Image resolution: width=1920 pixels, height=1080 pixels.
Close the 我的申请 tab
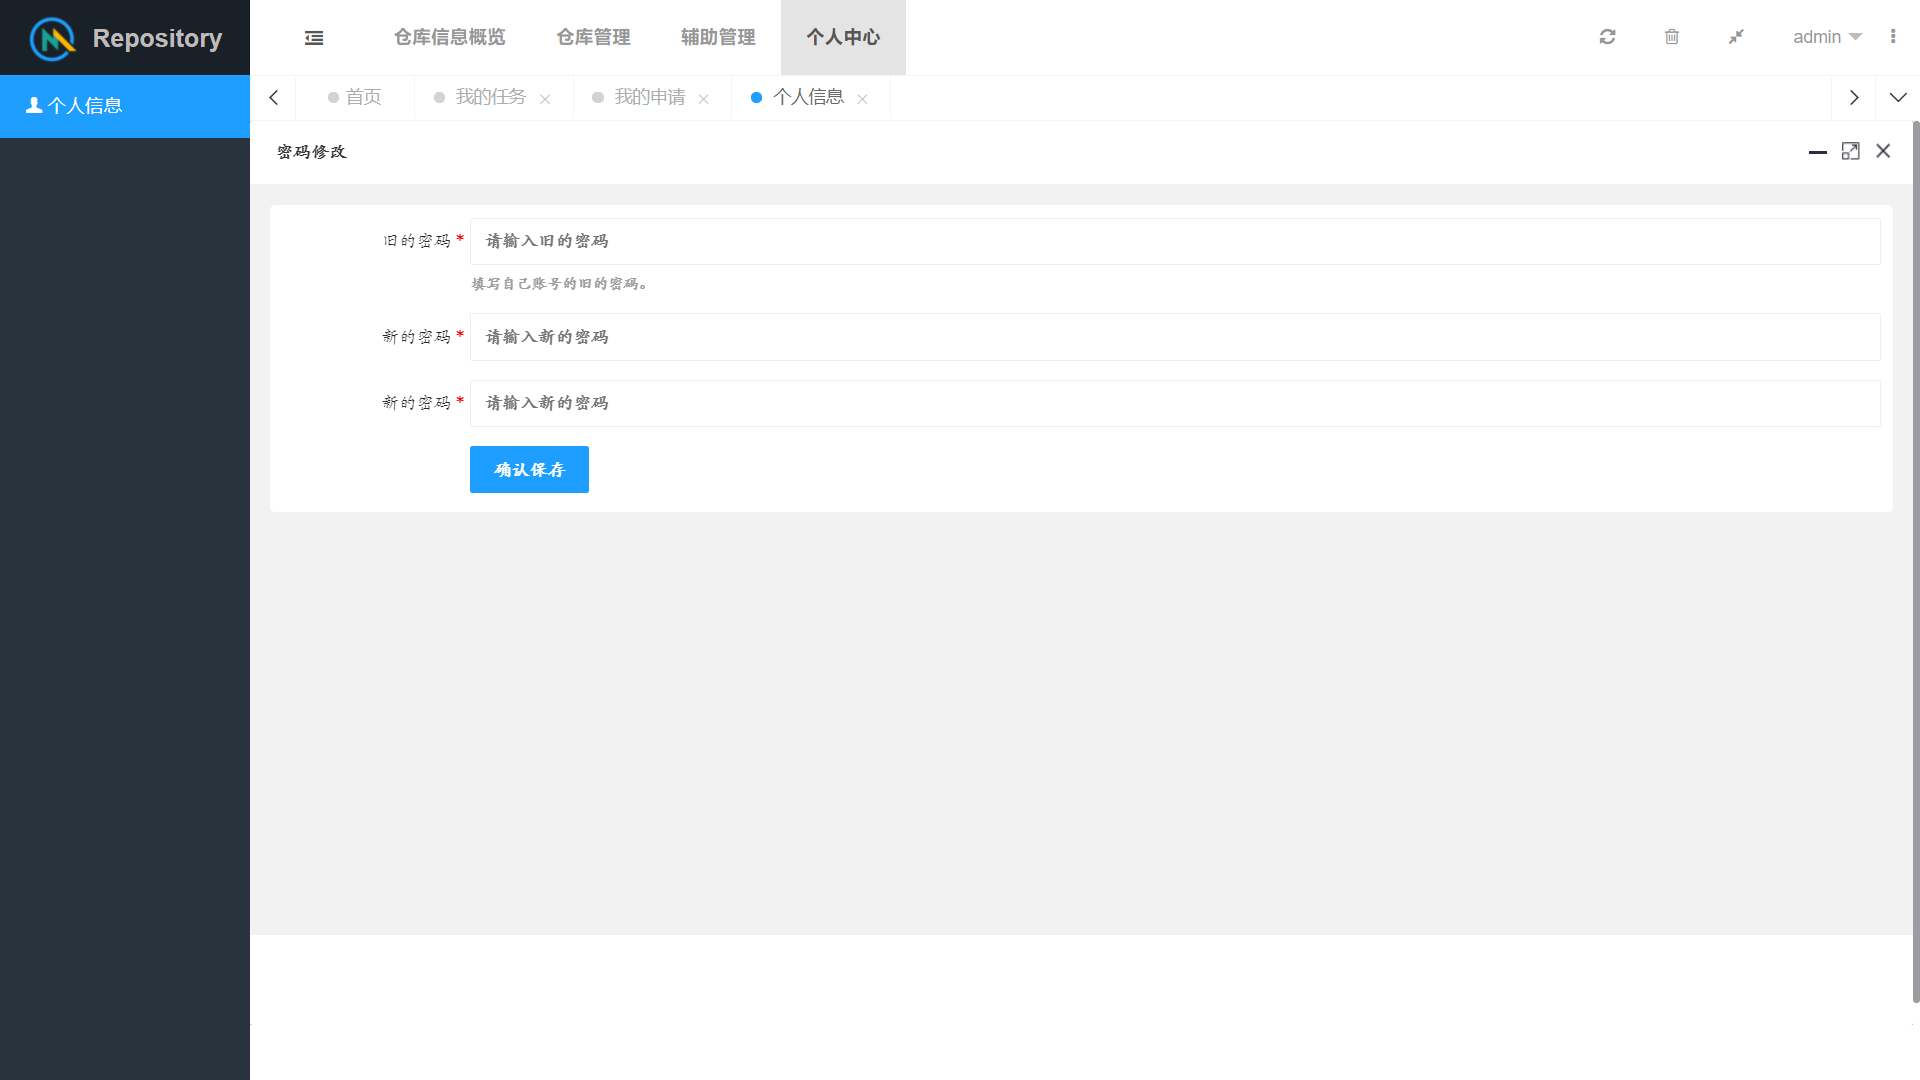[704, 99]
